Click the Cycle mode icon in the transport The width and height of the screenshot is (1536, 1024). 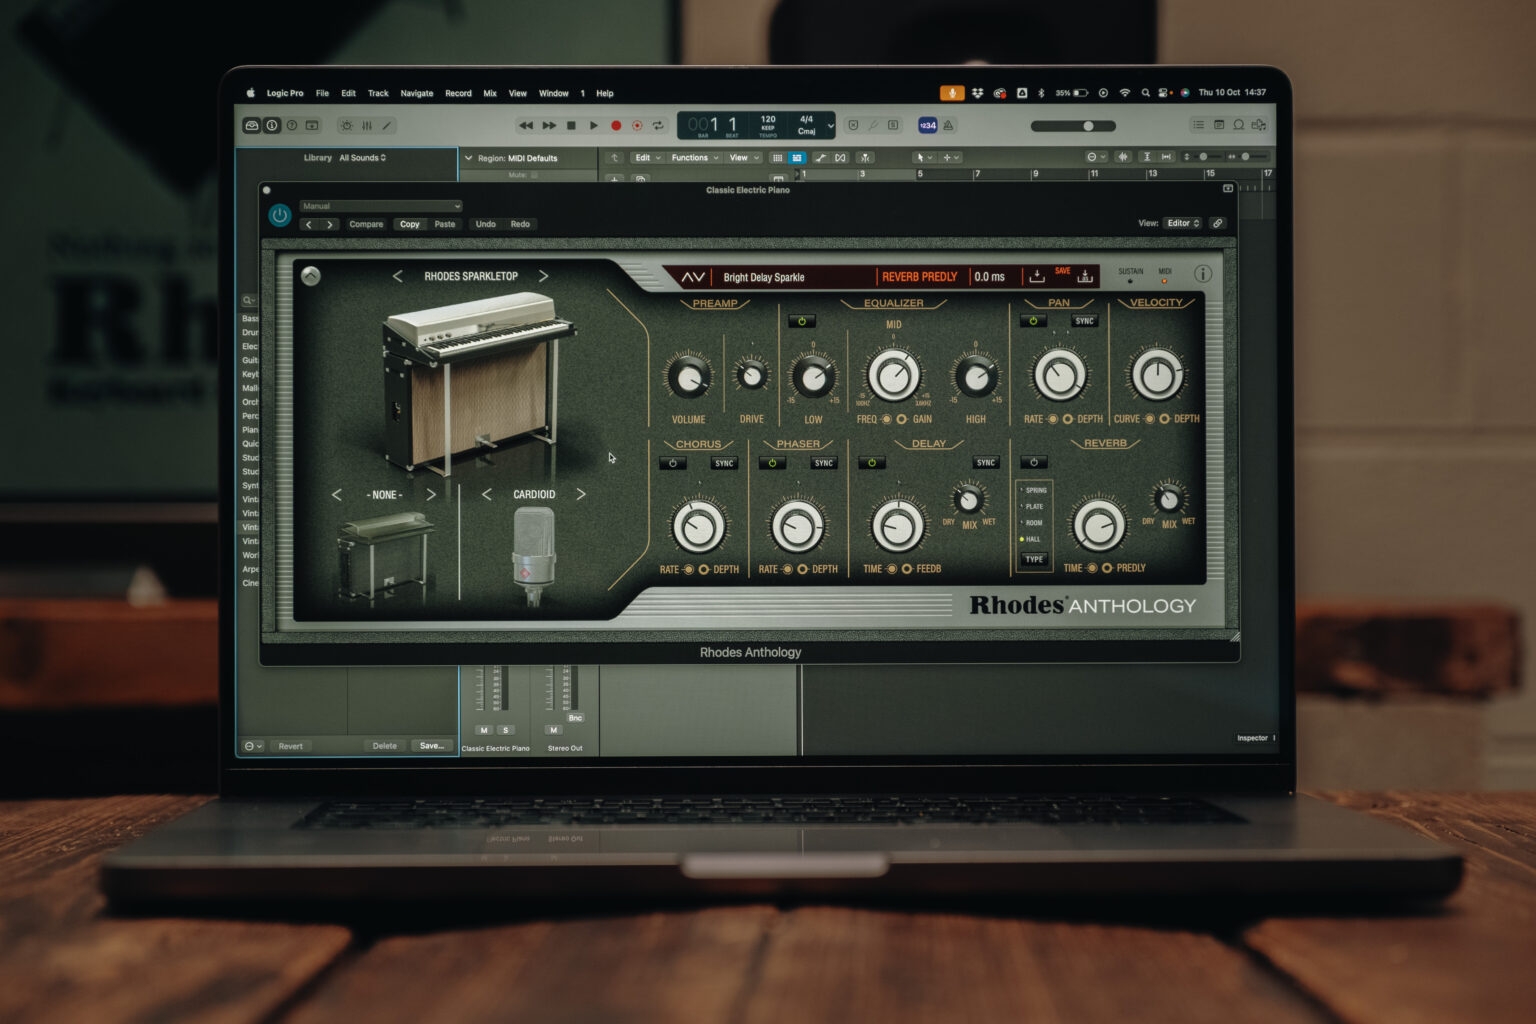[659, 125]
